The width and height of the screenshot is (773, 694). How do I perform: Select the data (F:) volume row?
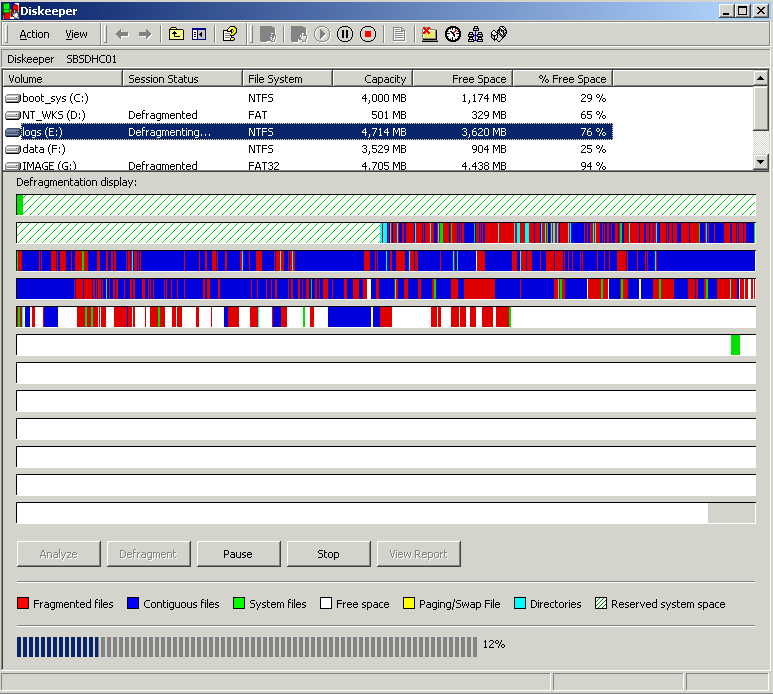[308, 149]
